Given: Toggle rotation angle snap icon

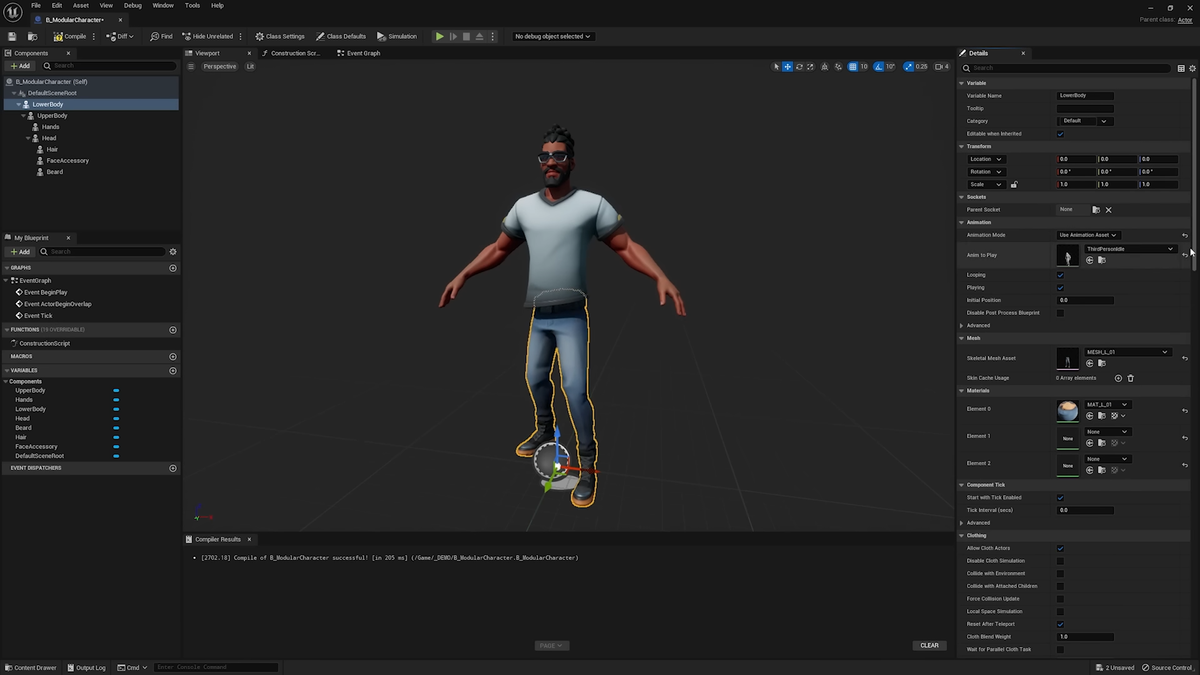Looking at the screenshot, I should (878, 67).
